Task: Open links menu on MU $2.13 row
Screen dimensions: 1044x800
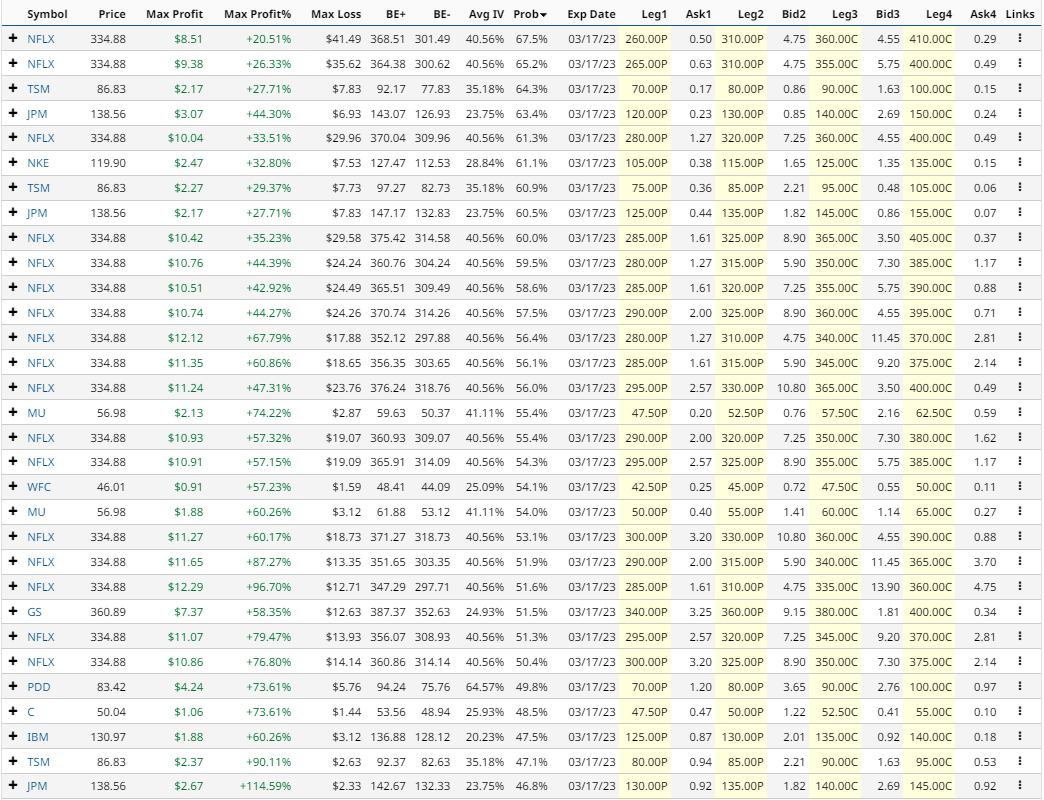Action: (x=1019, y=413)
